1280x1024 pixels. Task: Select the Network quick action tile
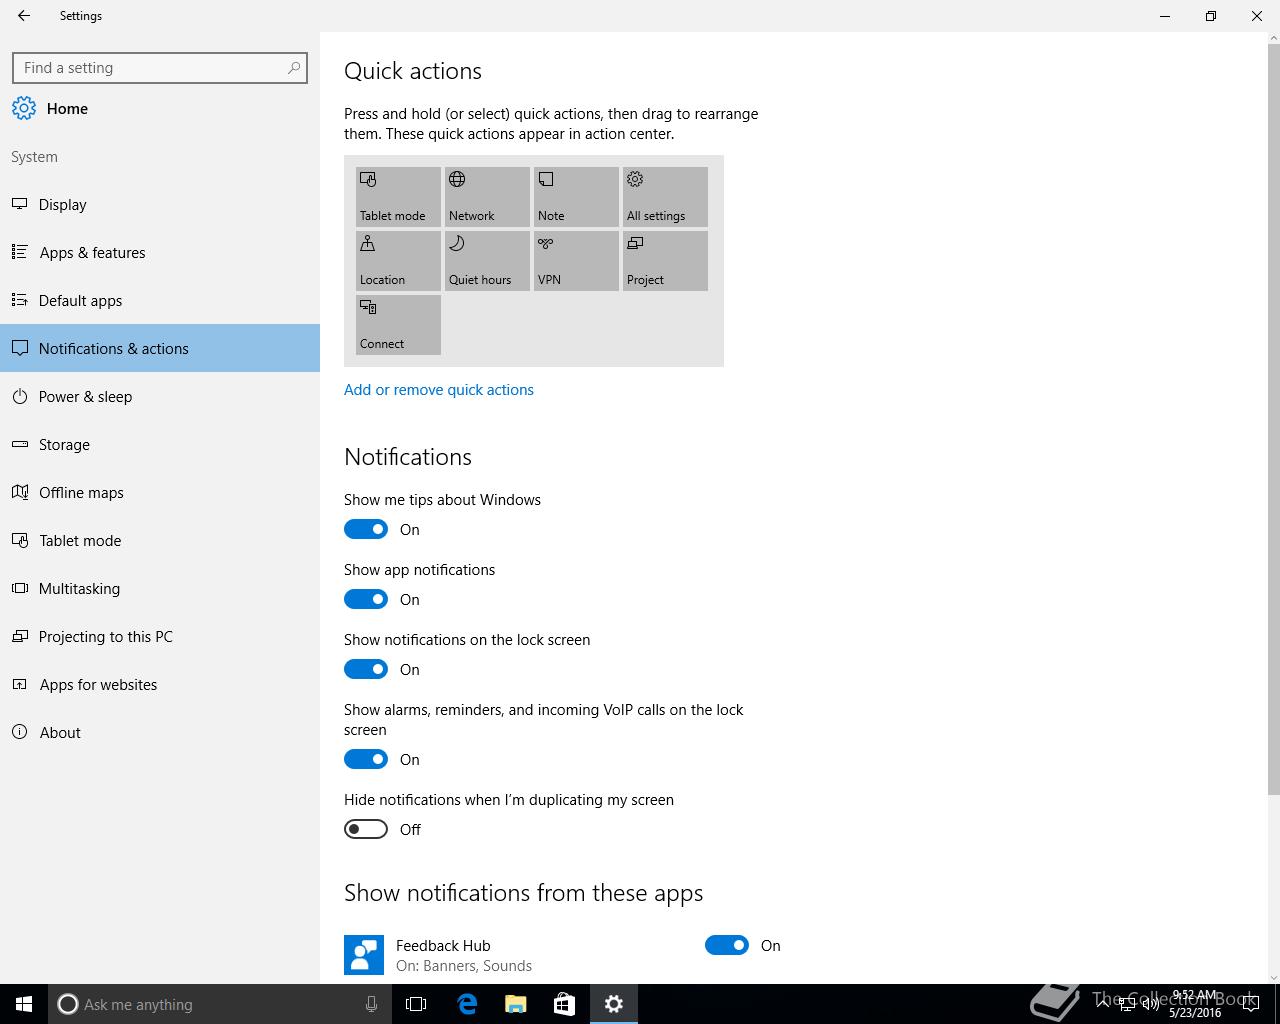(487, 197)
